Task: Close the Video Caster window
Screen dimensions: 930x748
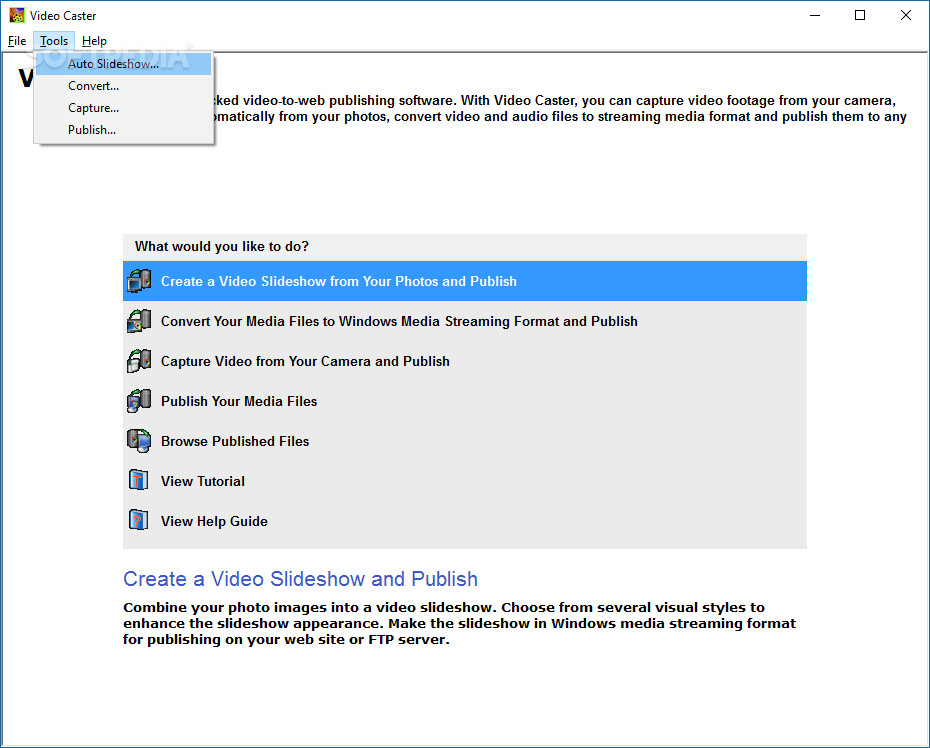Action: (906, 15)
